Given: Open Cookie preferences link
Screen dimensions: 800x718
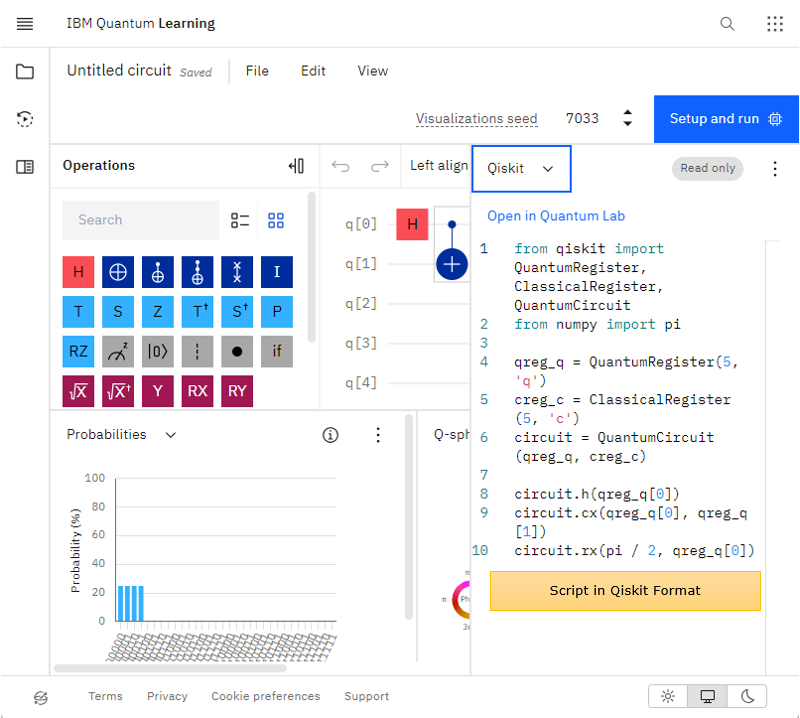Looking at the screenshot, I should pos(265,696).
